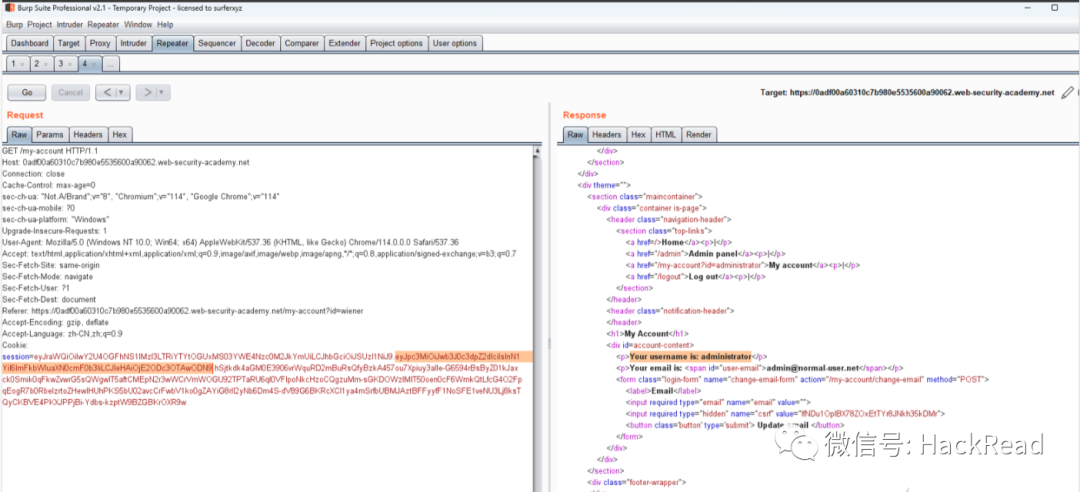Close Repeater tab 2 with its x
Viewport: 1080px width, 492px height.
(46, 64)
